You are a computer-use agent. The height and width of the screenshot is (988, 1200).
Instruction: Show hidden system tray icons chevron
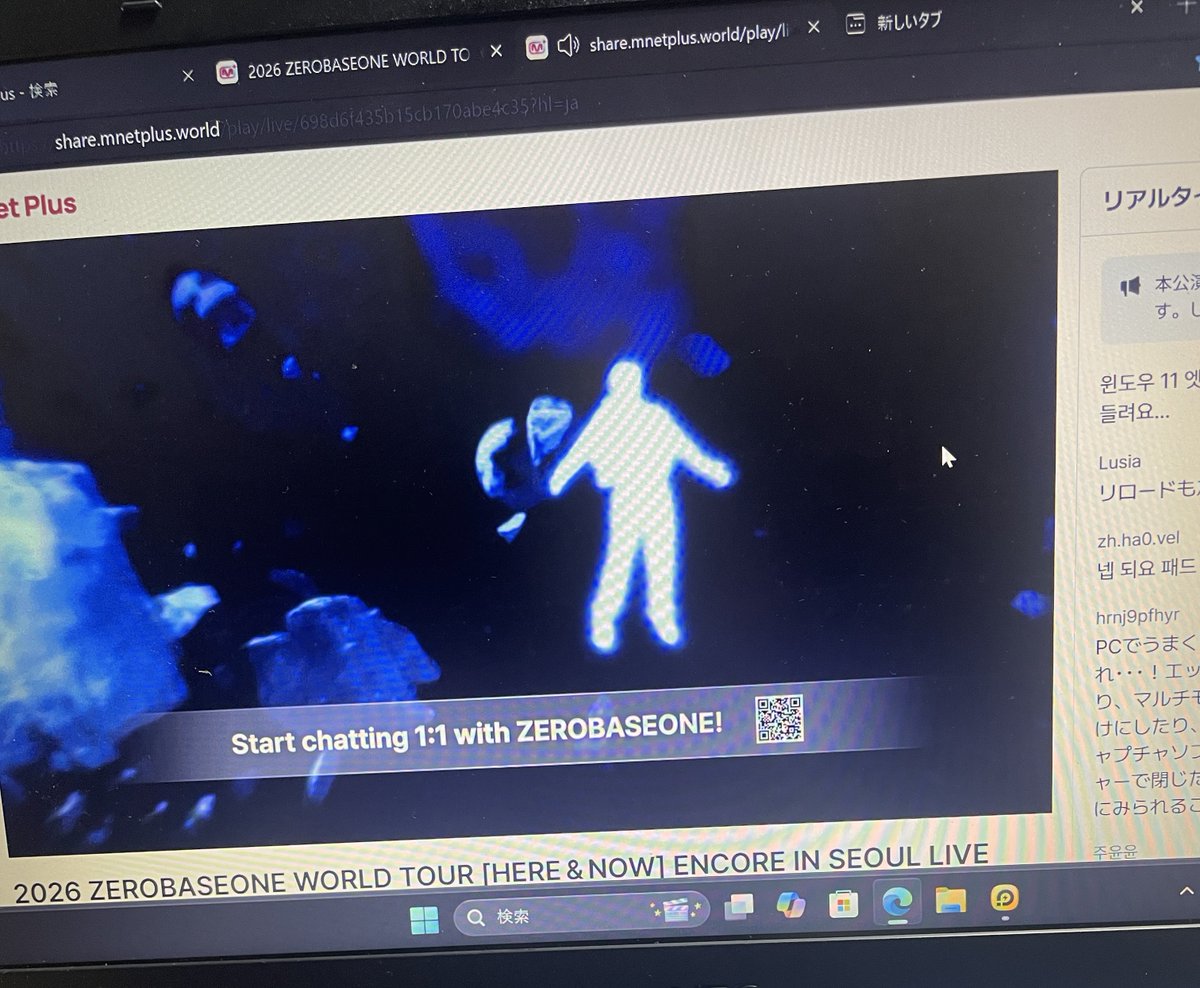pyautogui.click(x=1187, y=891)
